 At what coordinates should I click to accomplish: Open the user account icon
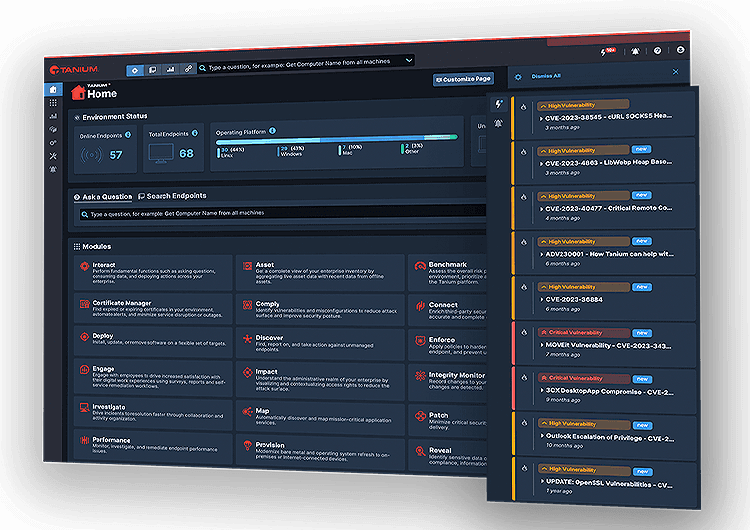tap(680, 50)
